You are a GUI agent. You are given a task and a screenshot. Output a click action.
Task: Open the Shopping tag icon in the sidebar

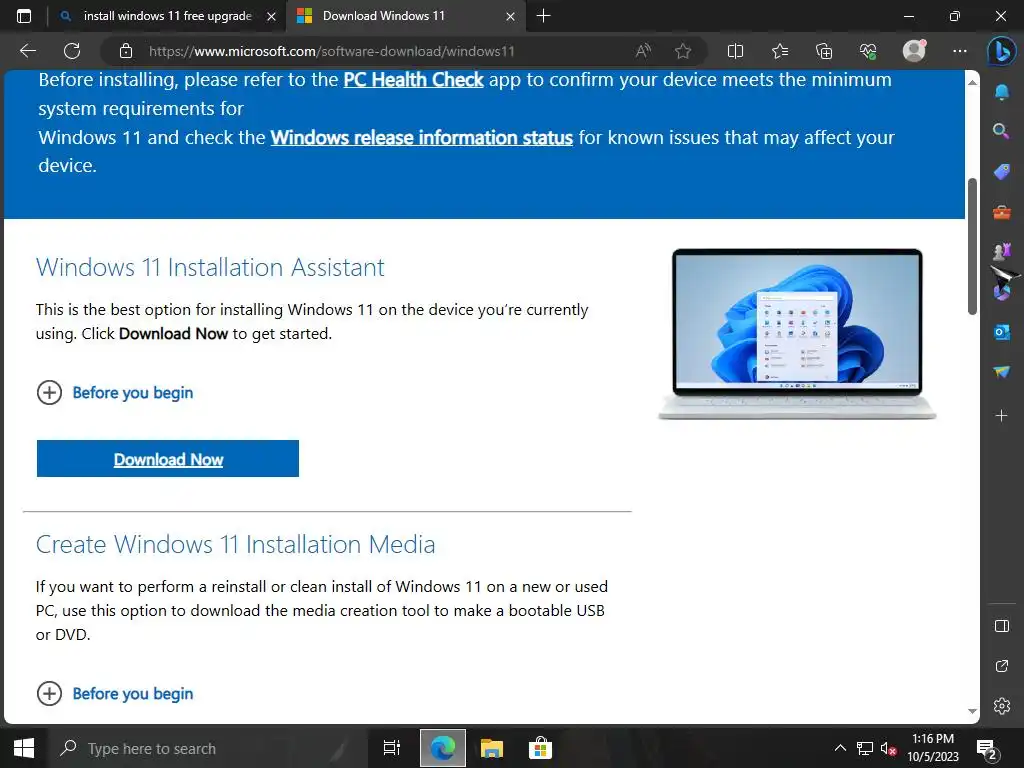click(x=1001, y=172)
